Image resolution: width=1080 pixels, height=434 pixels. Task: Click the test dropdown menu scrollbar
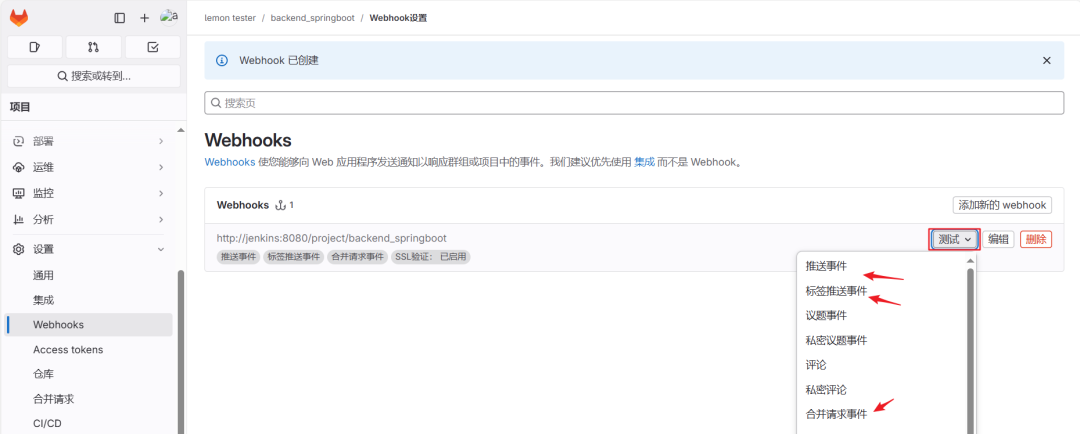[970, 340]
